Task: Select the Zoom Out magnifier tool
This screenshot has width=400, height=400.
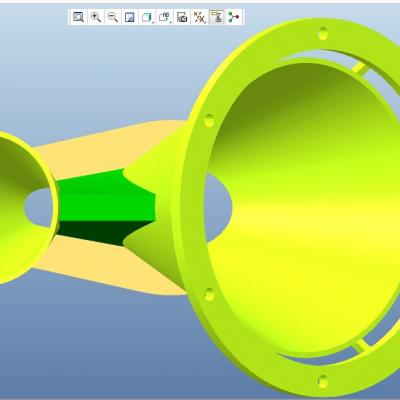Action: pyautogui.click(x=113, y=17)
